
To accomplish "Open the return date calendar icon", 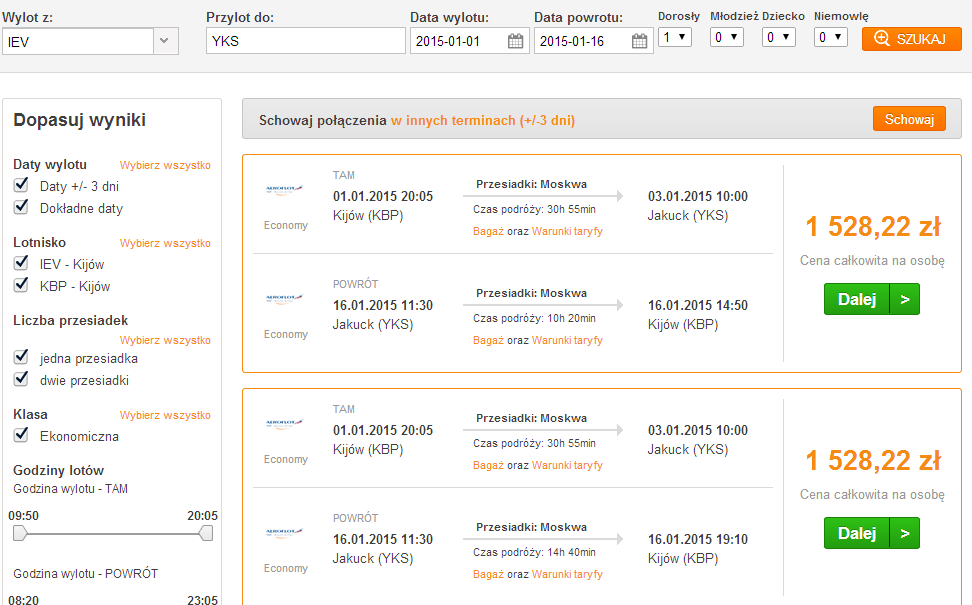I will pyautogui.click(x=639, y=42).
